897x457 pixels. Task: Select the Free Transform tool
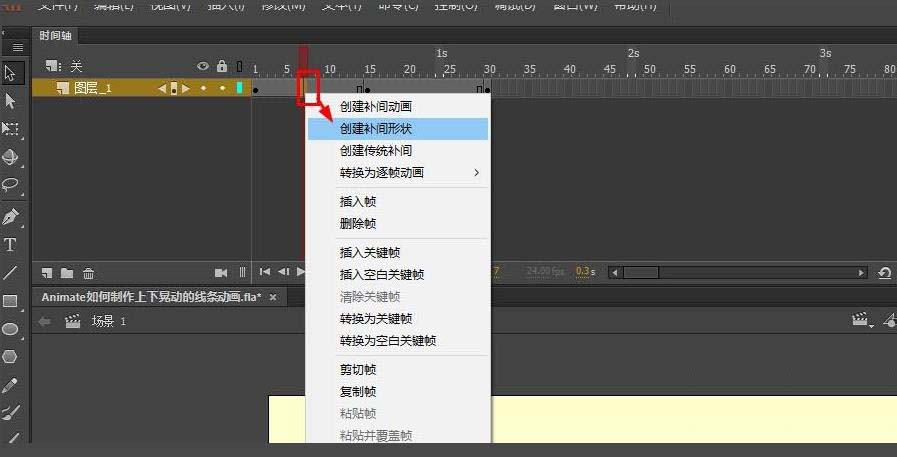pyautogui.click(x=11, y=129)
